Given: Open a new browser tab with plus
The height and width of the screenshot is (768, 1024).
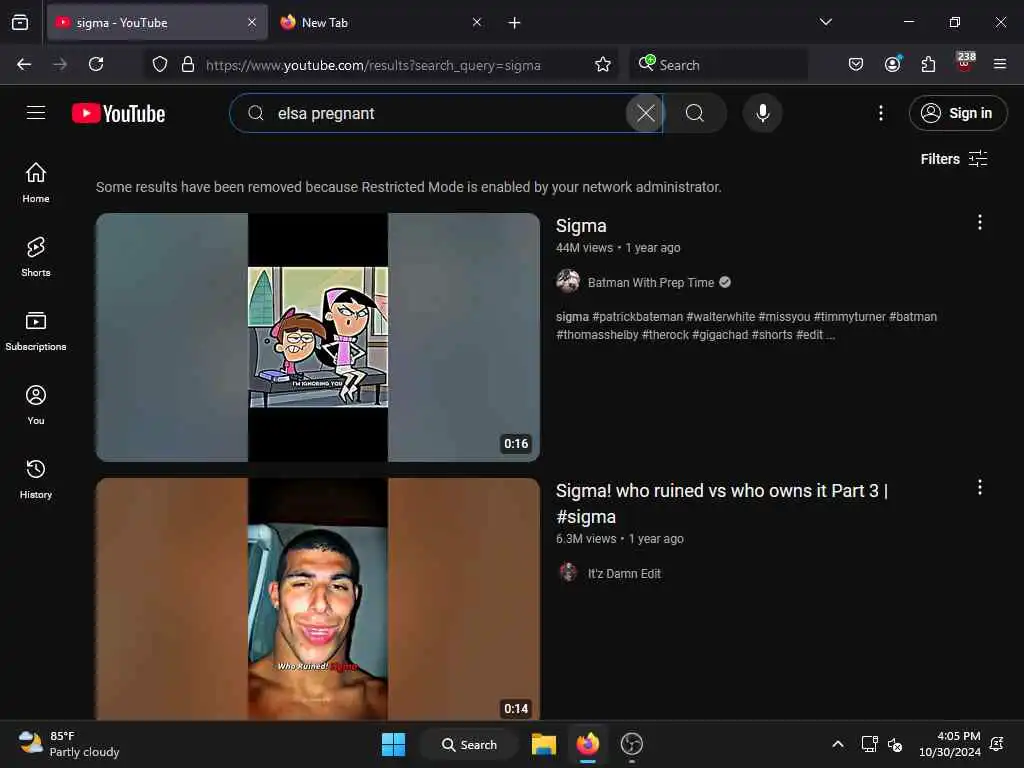Looking at the screenshot, I should point(515,23).
